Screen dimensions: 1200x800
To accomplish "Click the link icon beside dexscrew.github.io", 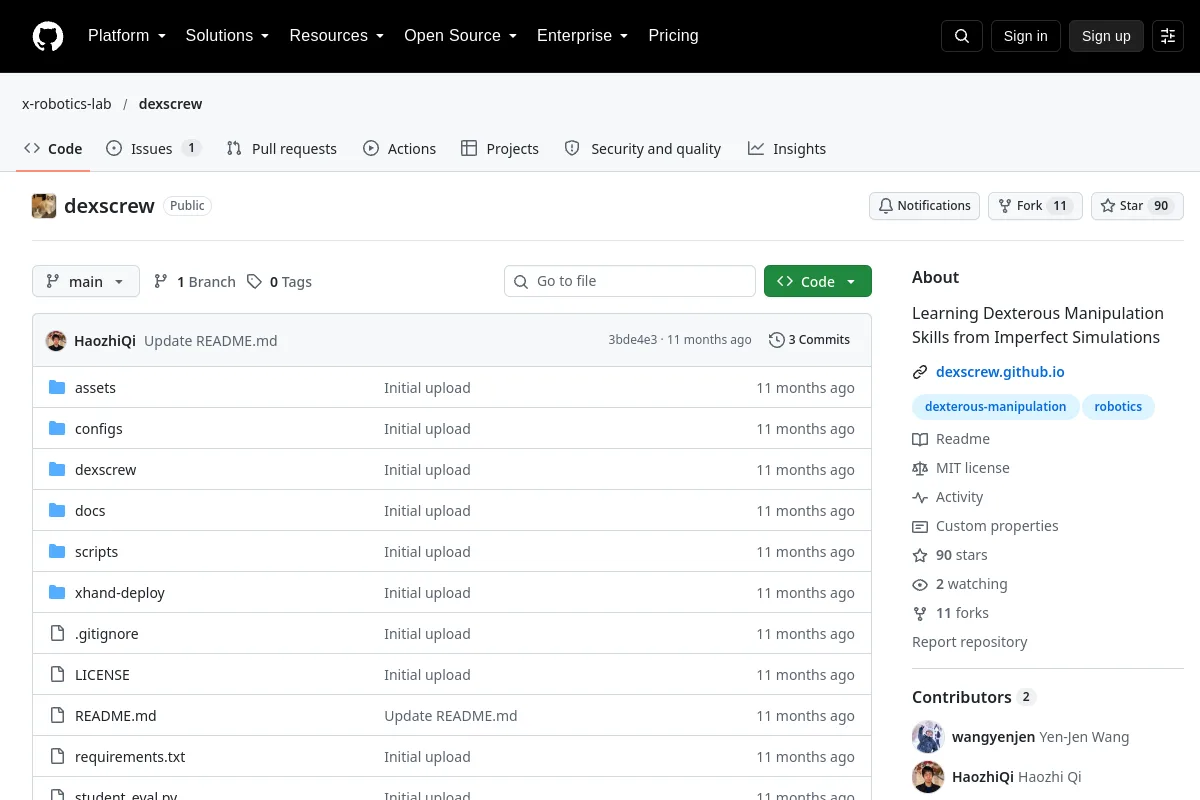I will click(920, 372).
